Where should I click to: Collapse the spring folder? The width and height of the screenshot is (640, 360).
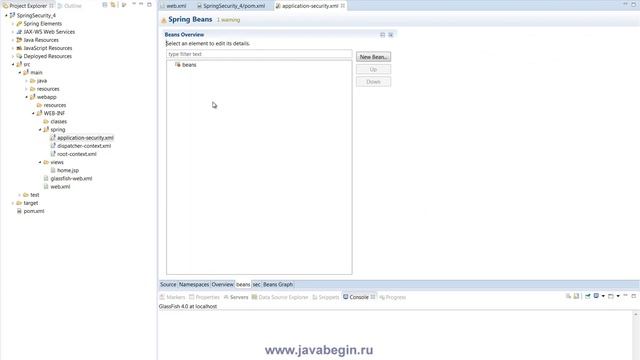[40, 130]
